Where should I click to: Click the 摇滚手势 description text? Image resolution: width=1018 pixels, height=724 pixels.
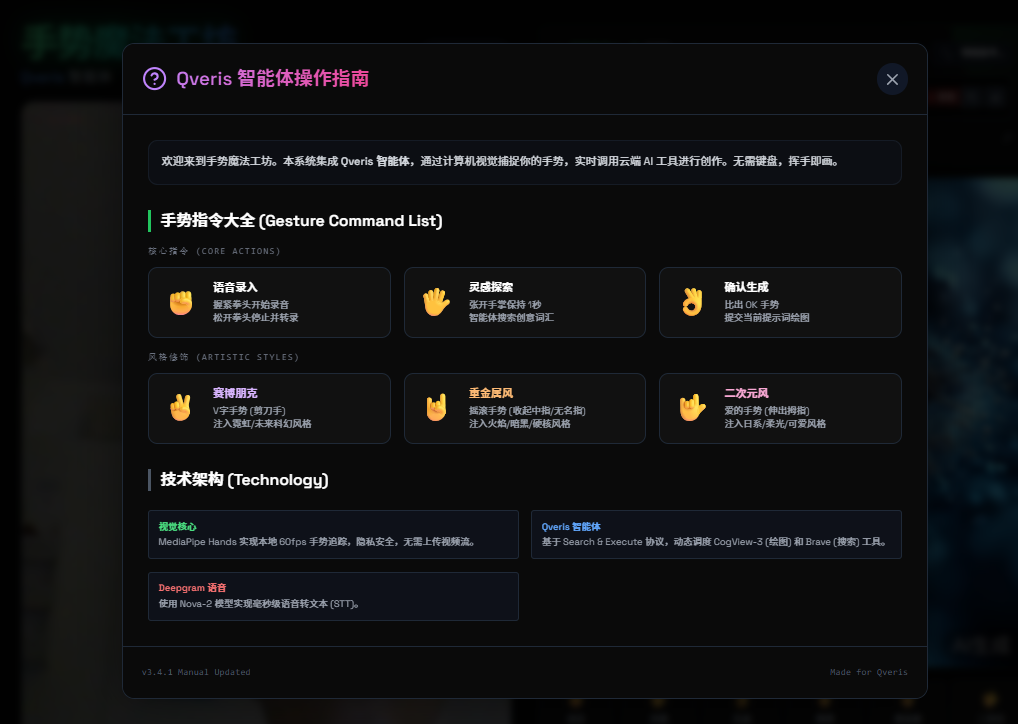pyautogui.click(x=527, y=410)
